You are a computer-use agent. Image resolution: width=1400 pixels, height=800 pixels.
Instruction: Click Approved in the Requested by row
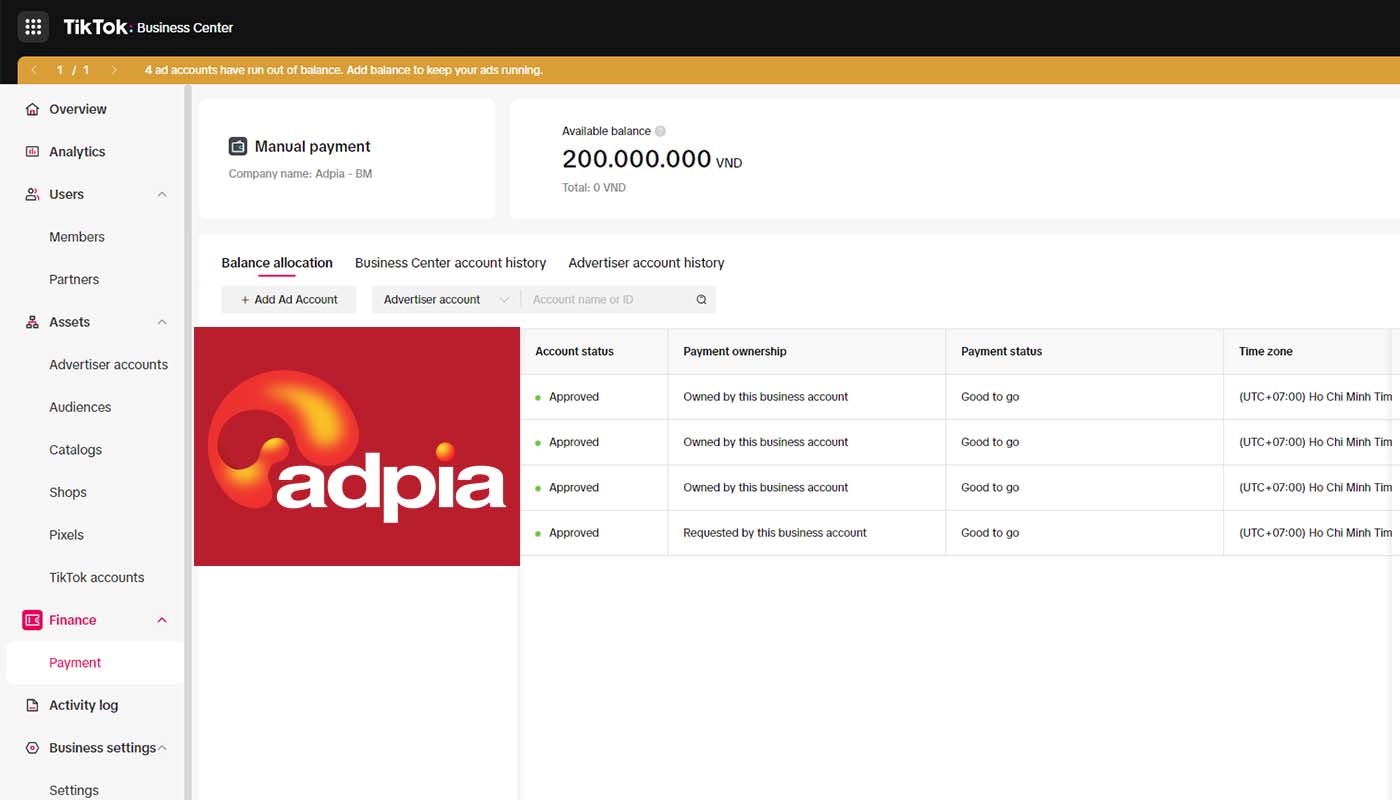[x=574, y=533]
